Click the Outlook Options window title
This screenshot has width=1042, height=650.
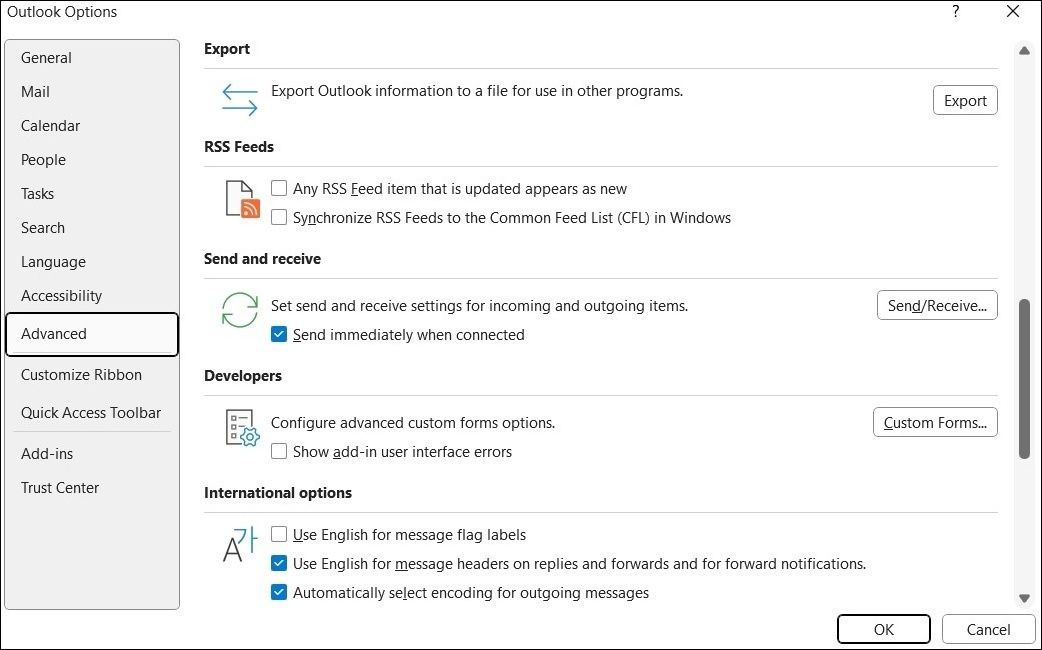tap(62, 12)
